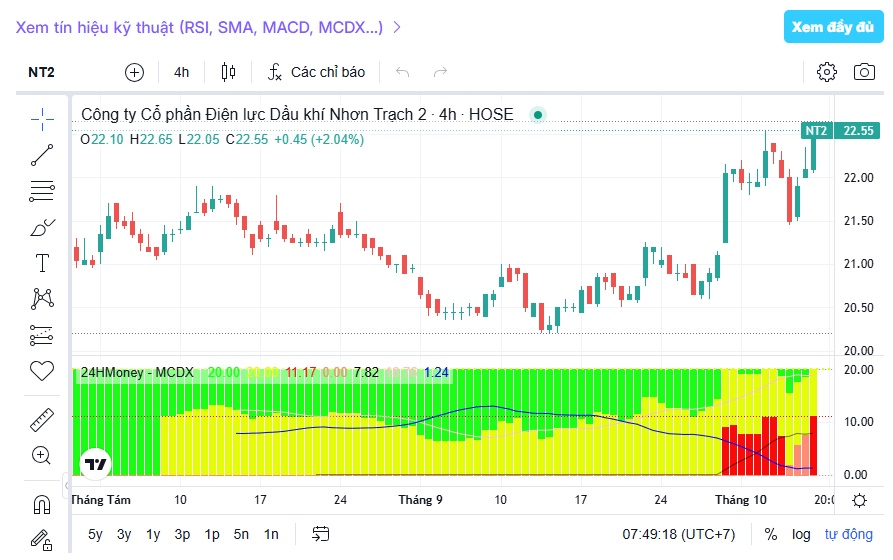Viewport: 893px width, 560px height.
Task: Click the Tháng 10 date label
Action: pyautogui.click(x=741, y=500)
